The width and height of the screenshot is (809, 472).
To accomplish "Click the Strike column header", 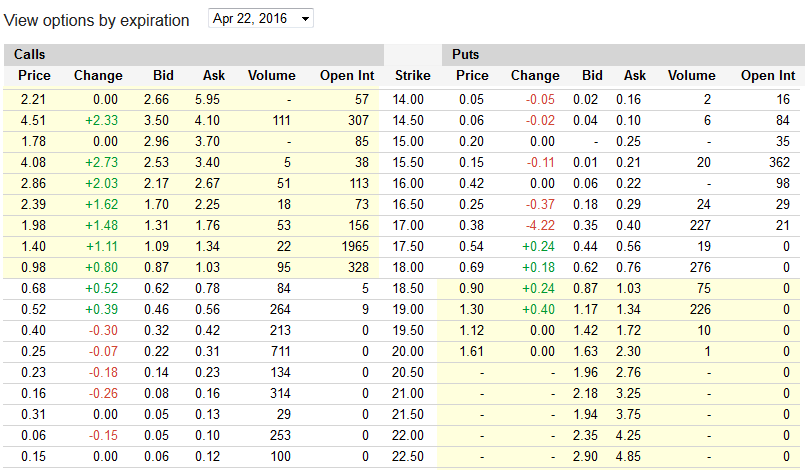I will 412,76.
